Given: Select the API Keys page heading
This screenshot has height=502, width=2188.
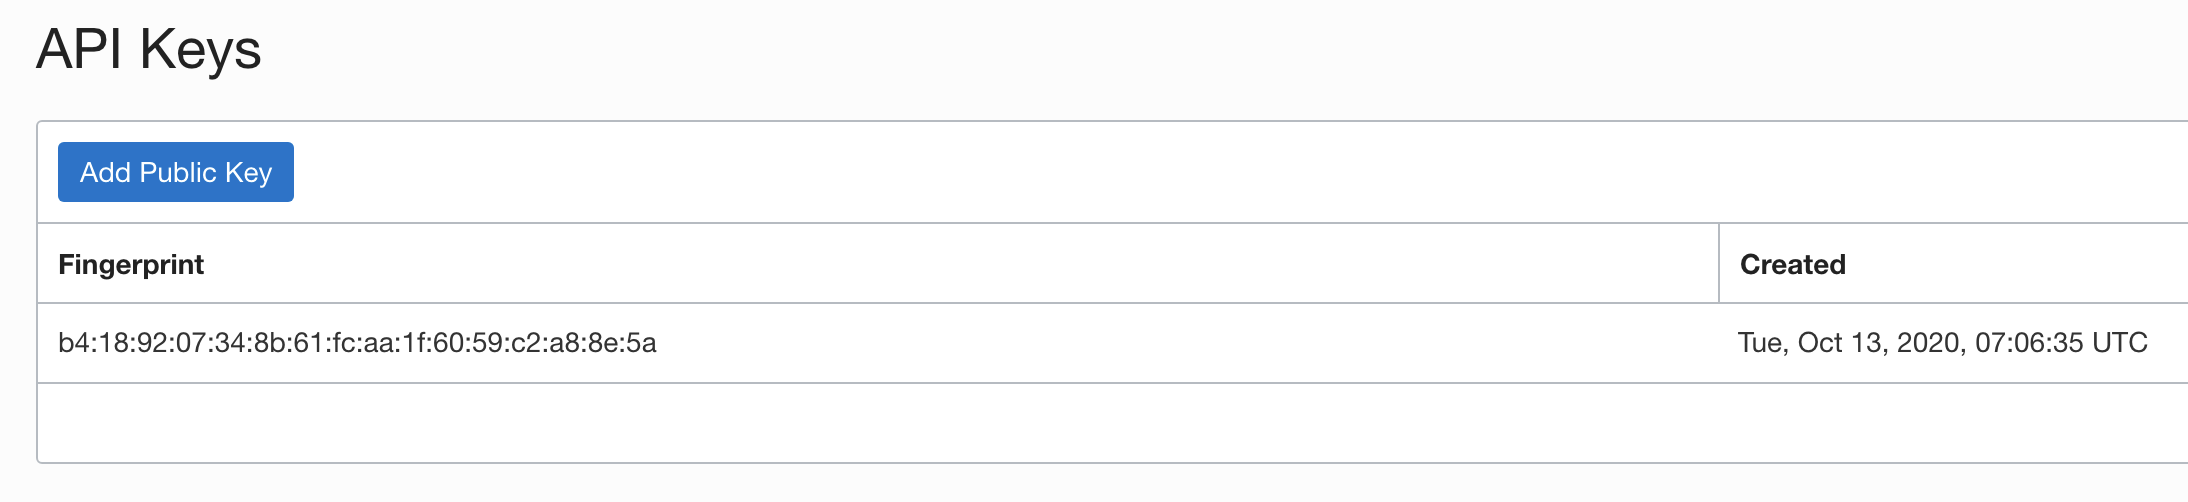Looking at the screenshot, I should coord(149,50).
